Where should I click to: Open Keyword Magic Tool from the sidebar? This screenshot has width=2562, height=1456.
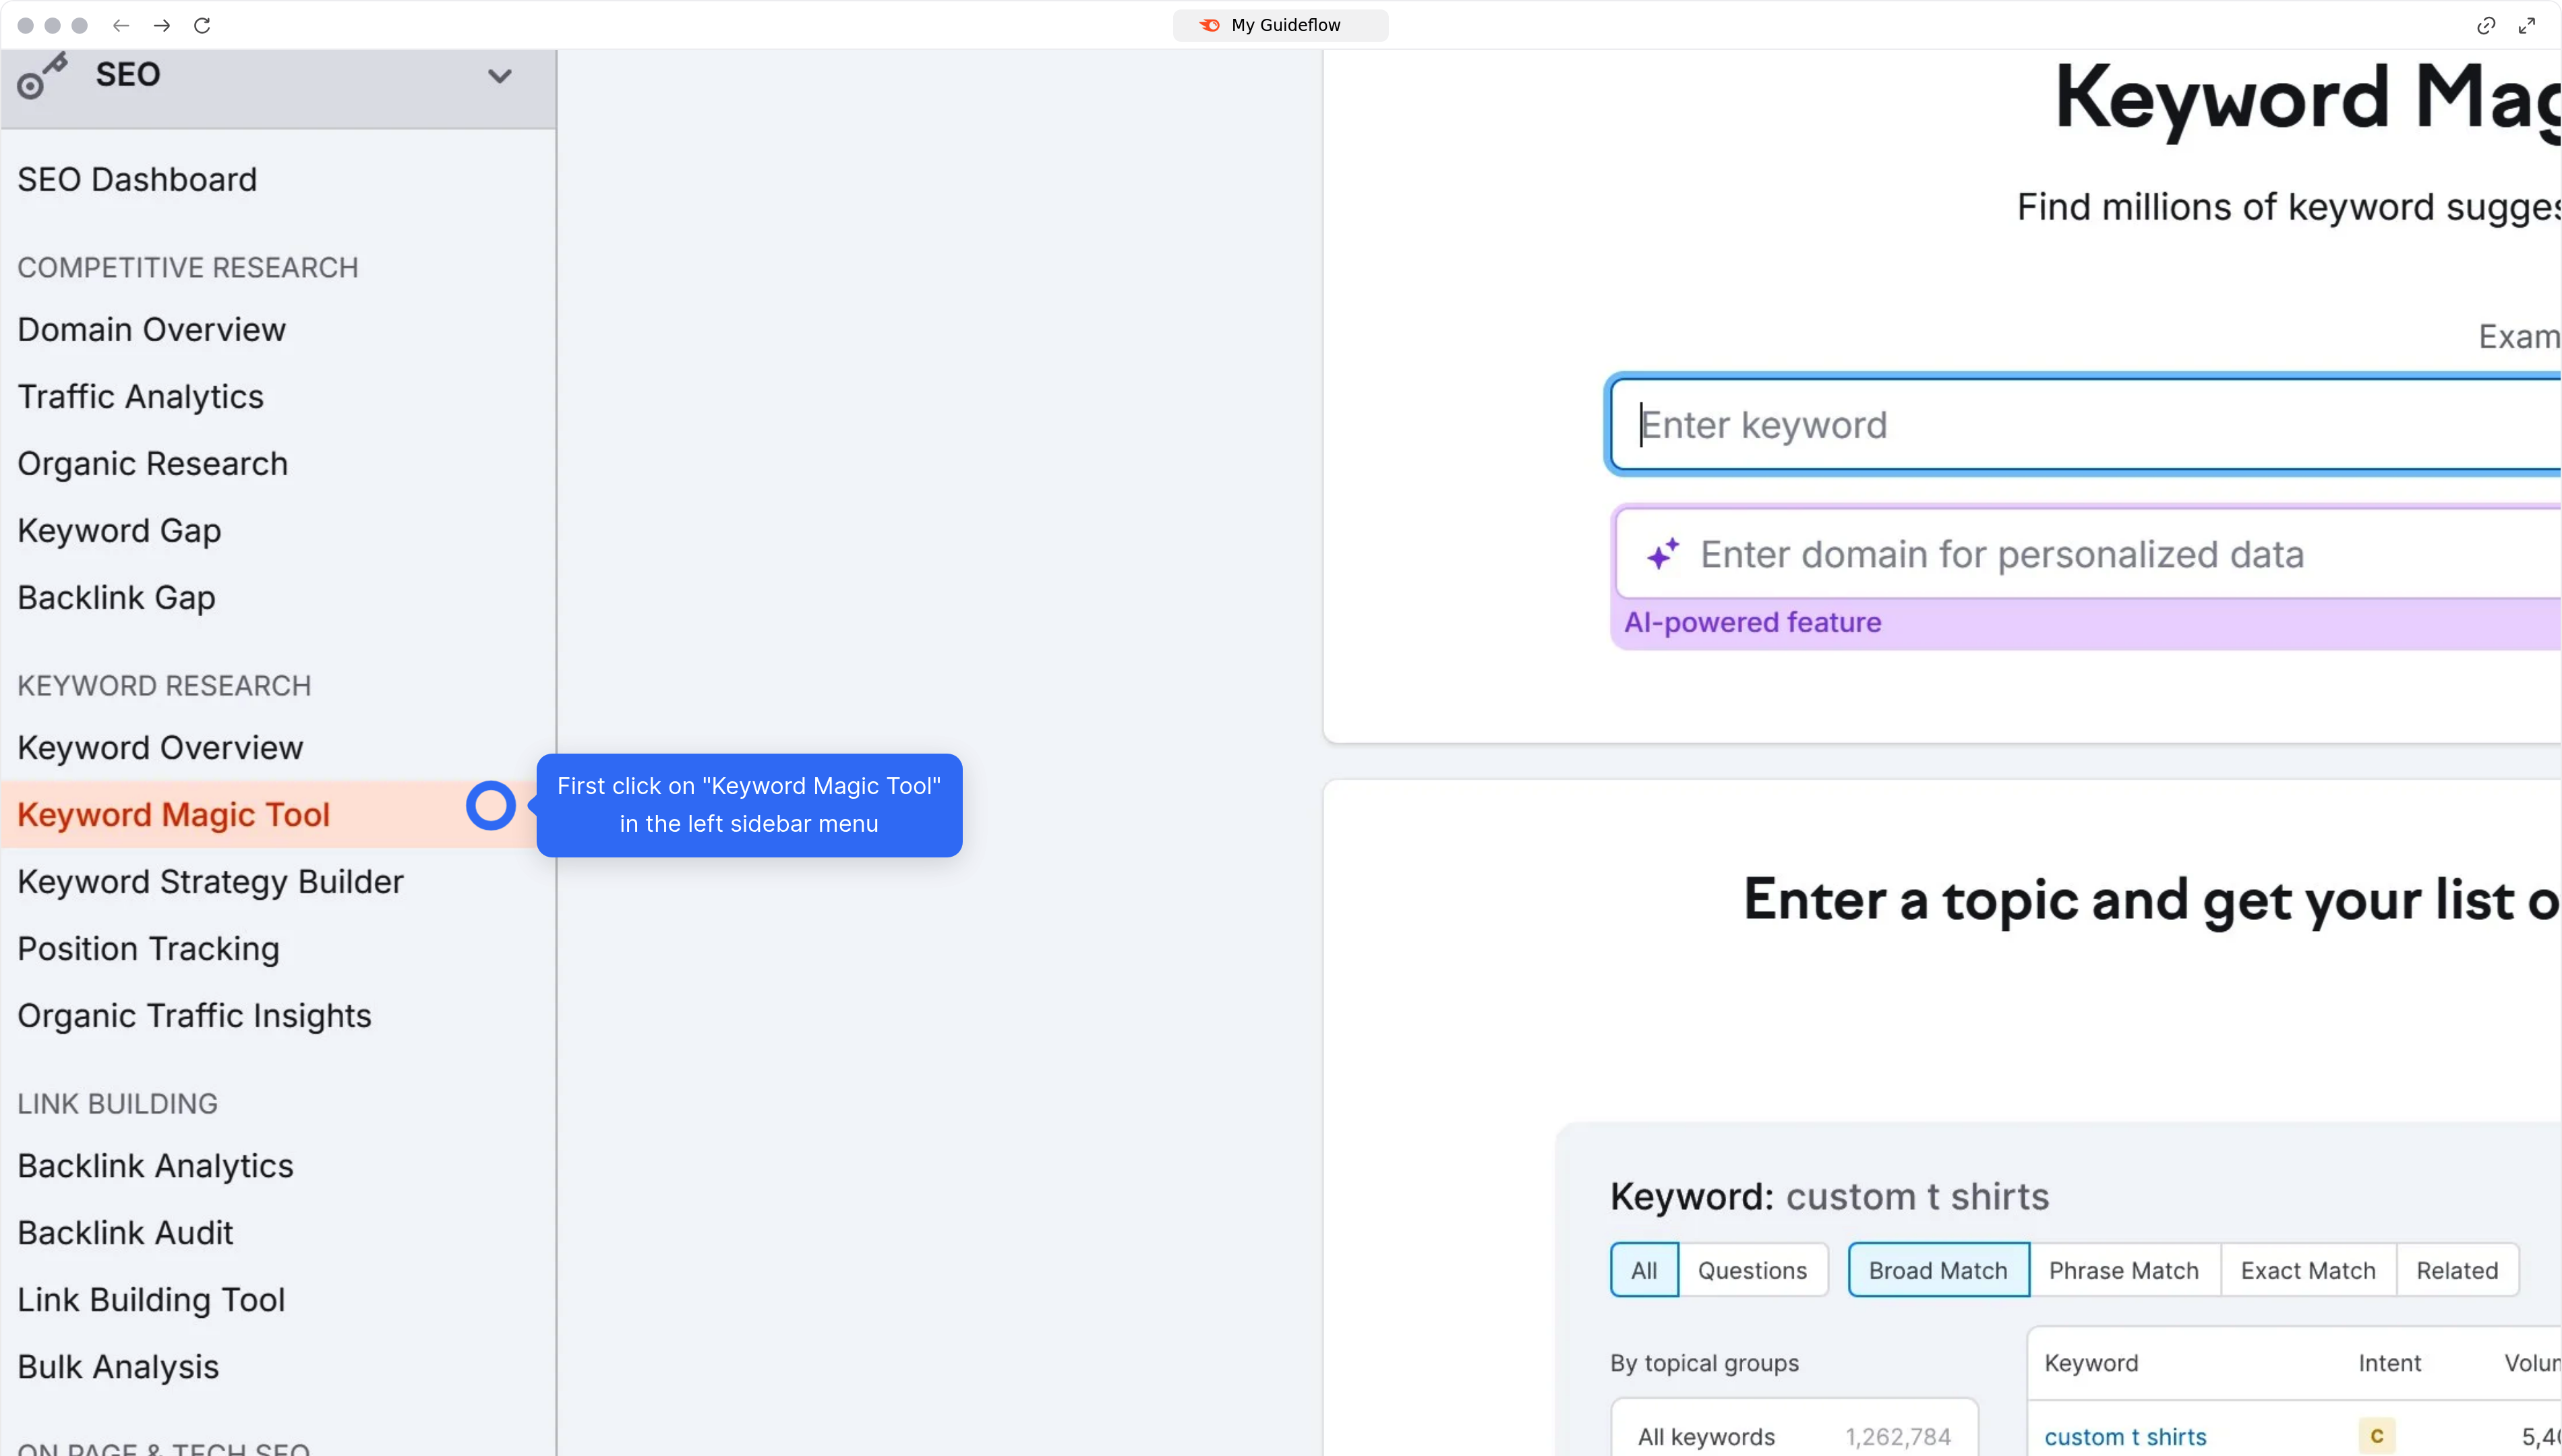173,814
